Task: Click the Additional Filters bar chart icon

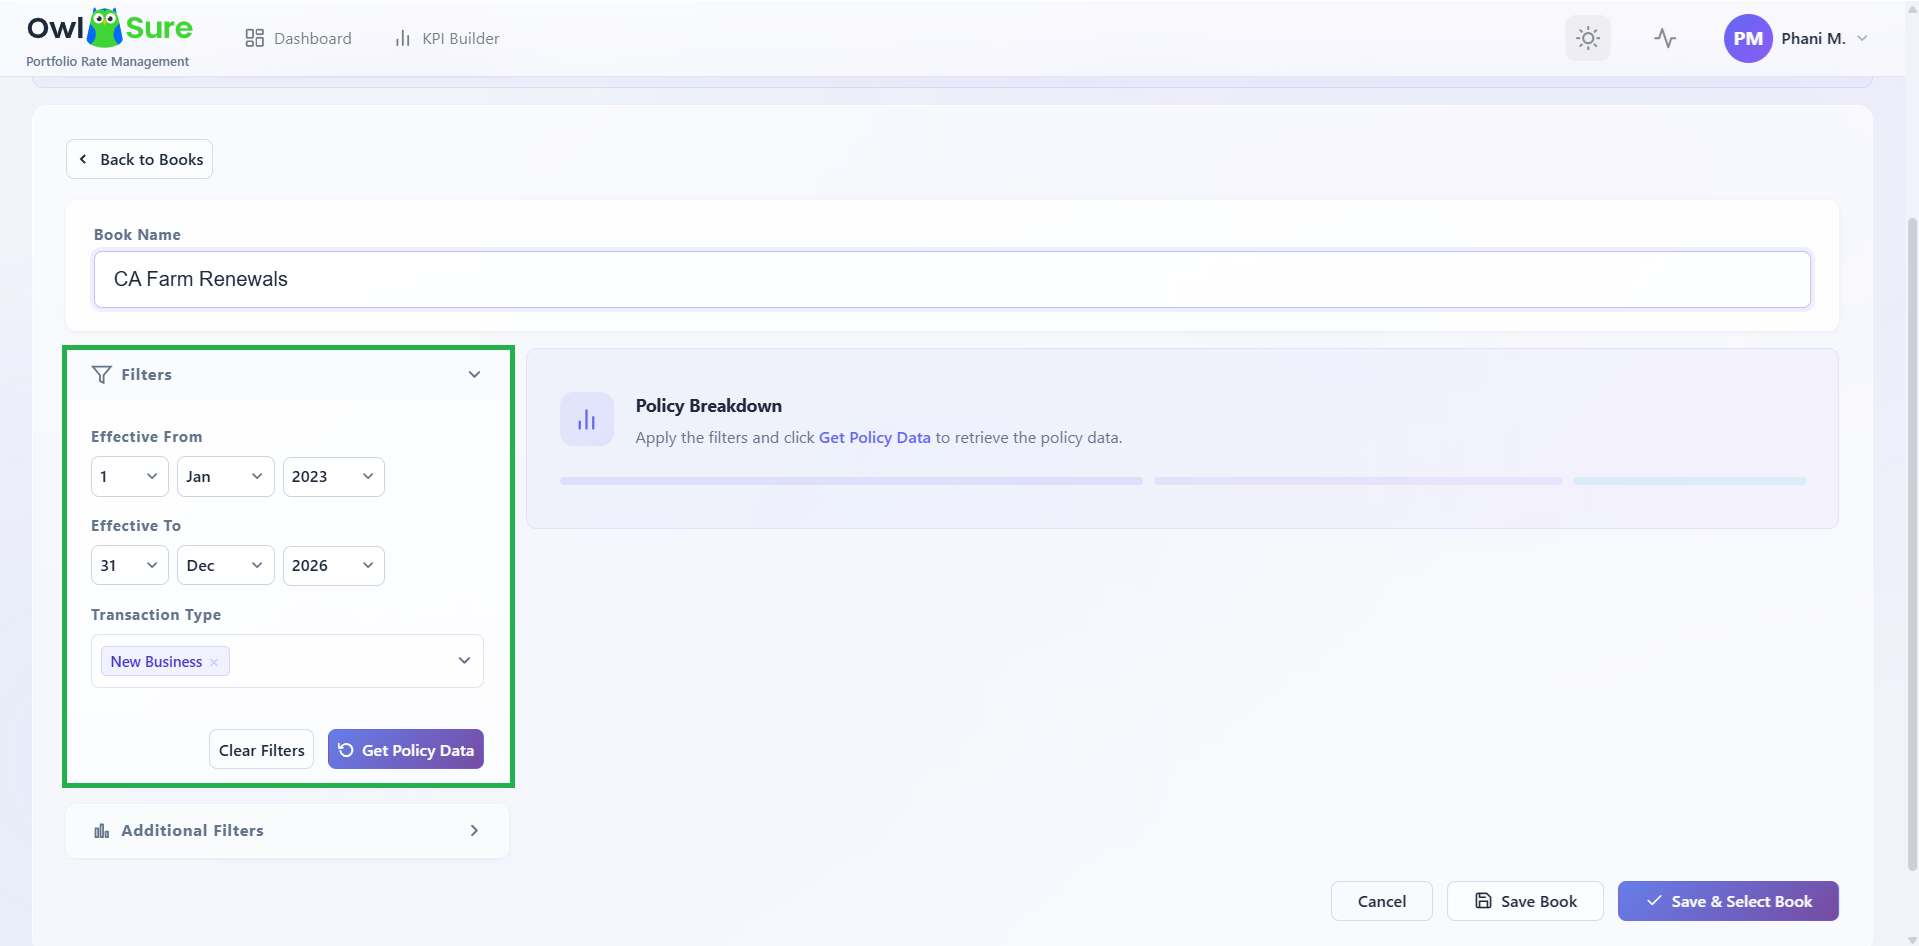Action: (x=101, y=831)
